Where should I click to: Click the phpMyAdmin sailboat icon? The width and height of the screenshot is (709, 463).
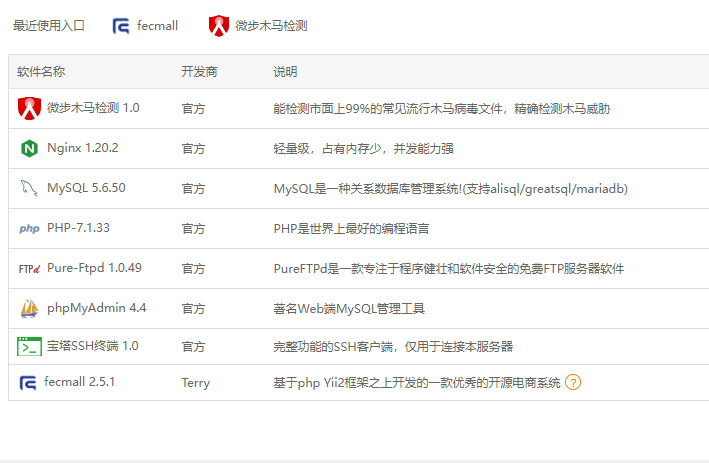(x=29, y=308)
